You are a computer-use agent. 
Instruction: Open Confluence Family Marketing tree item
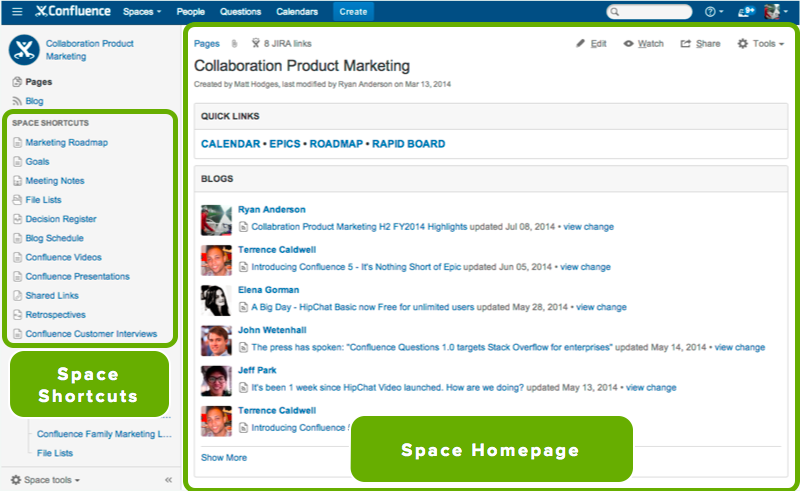[104, 434]
